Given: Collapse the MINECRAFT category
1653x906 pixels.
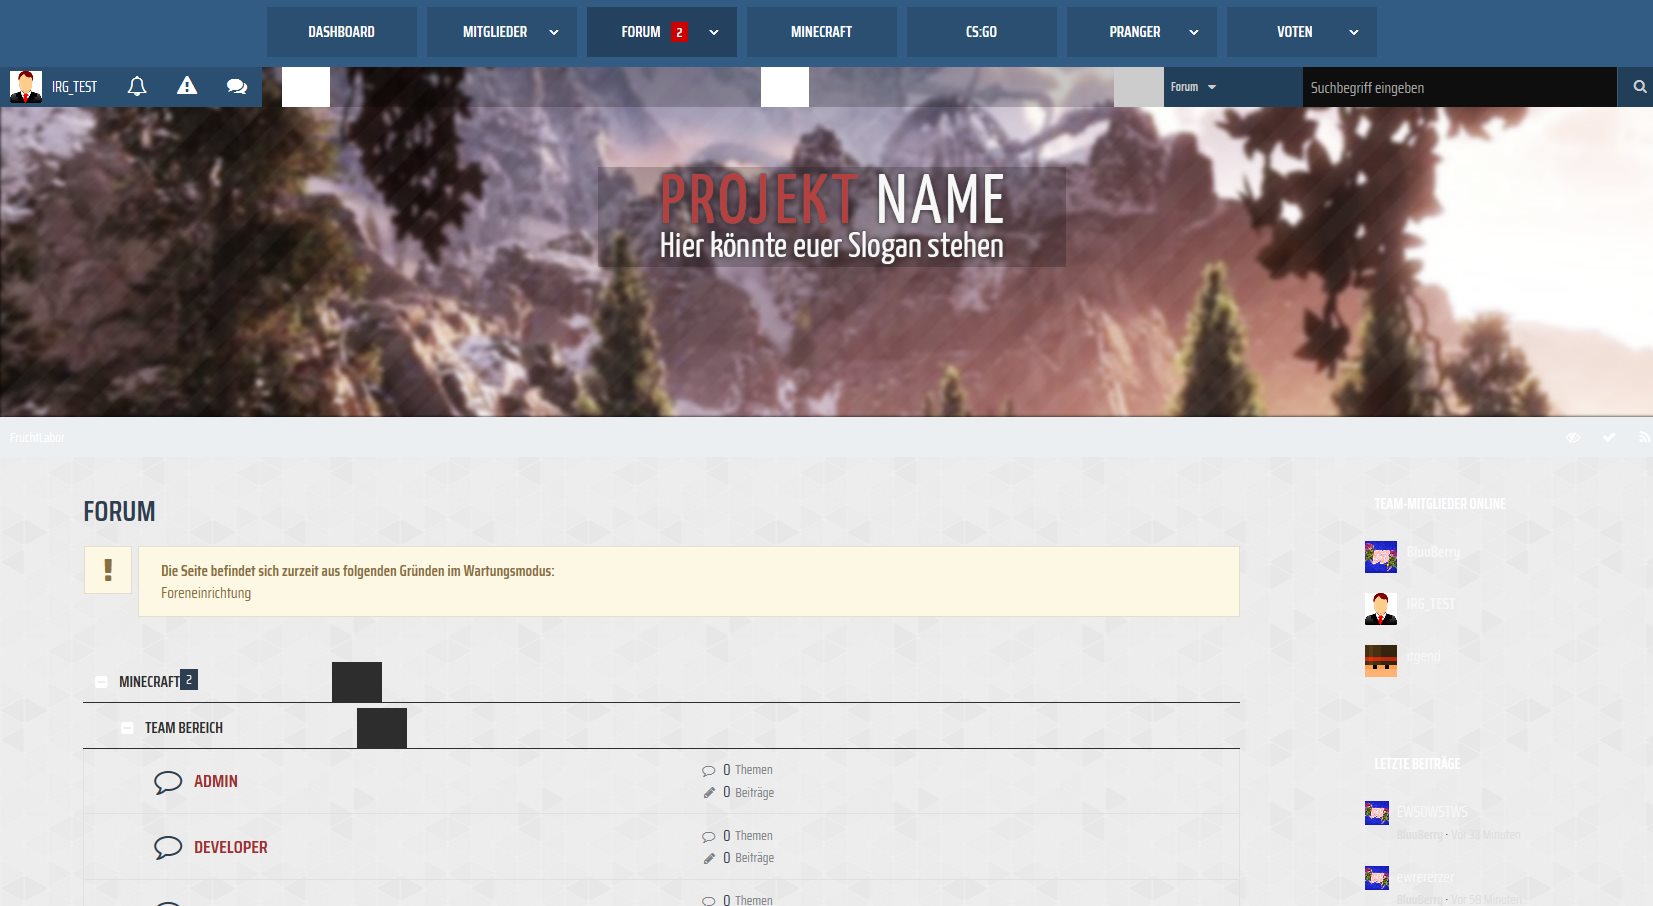Looking at the screenshot, I should (101, 682).
